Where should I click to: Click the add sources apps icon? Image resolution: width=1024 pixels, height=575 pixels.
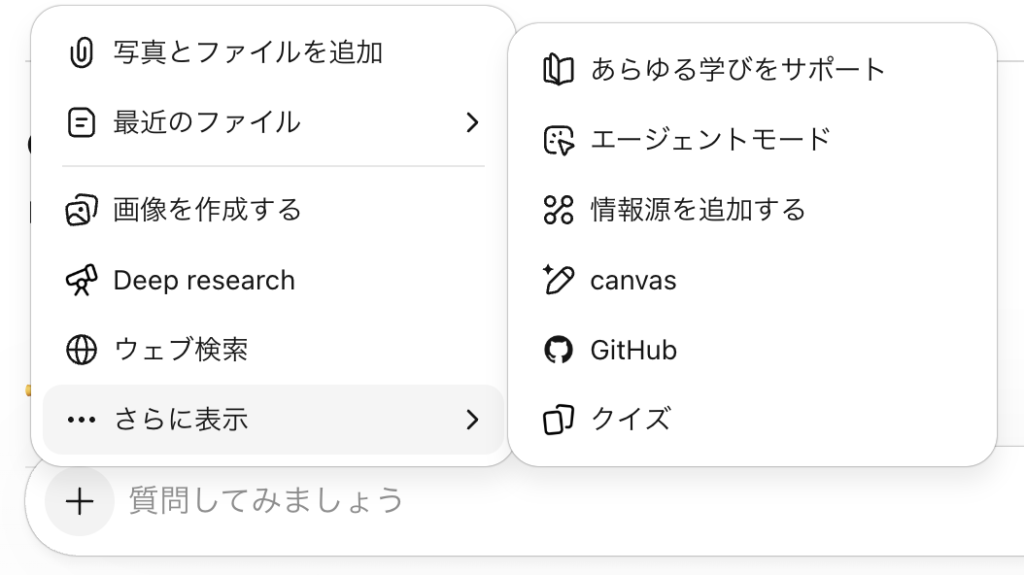(558, 210)
